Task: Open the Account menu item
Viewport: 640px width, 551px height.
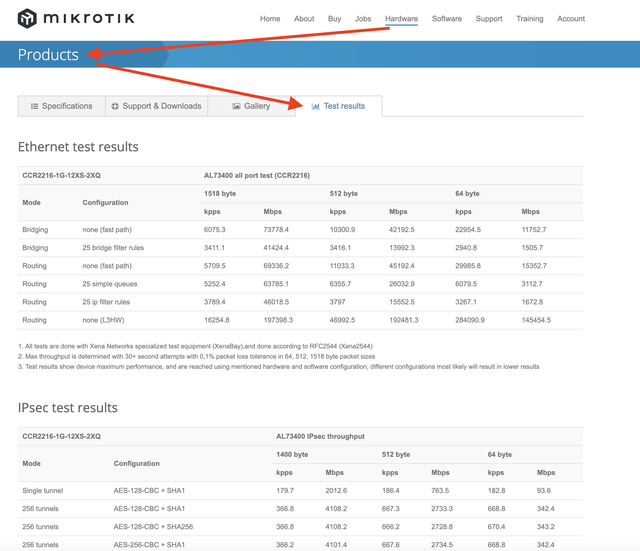Action: [x=571, y=19]
